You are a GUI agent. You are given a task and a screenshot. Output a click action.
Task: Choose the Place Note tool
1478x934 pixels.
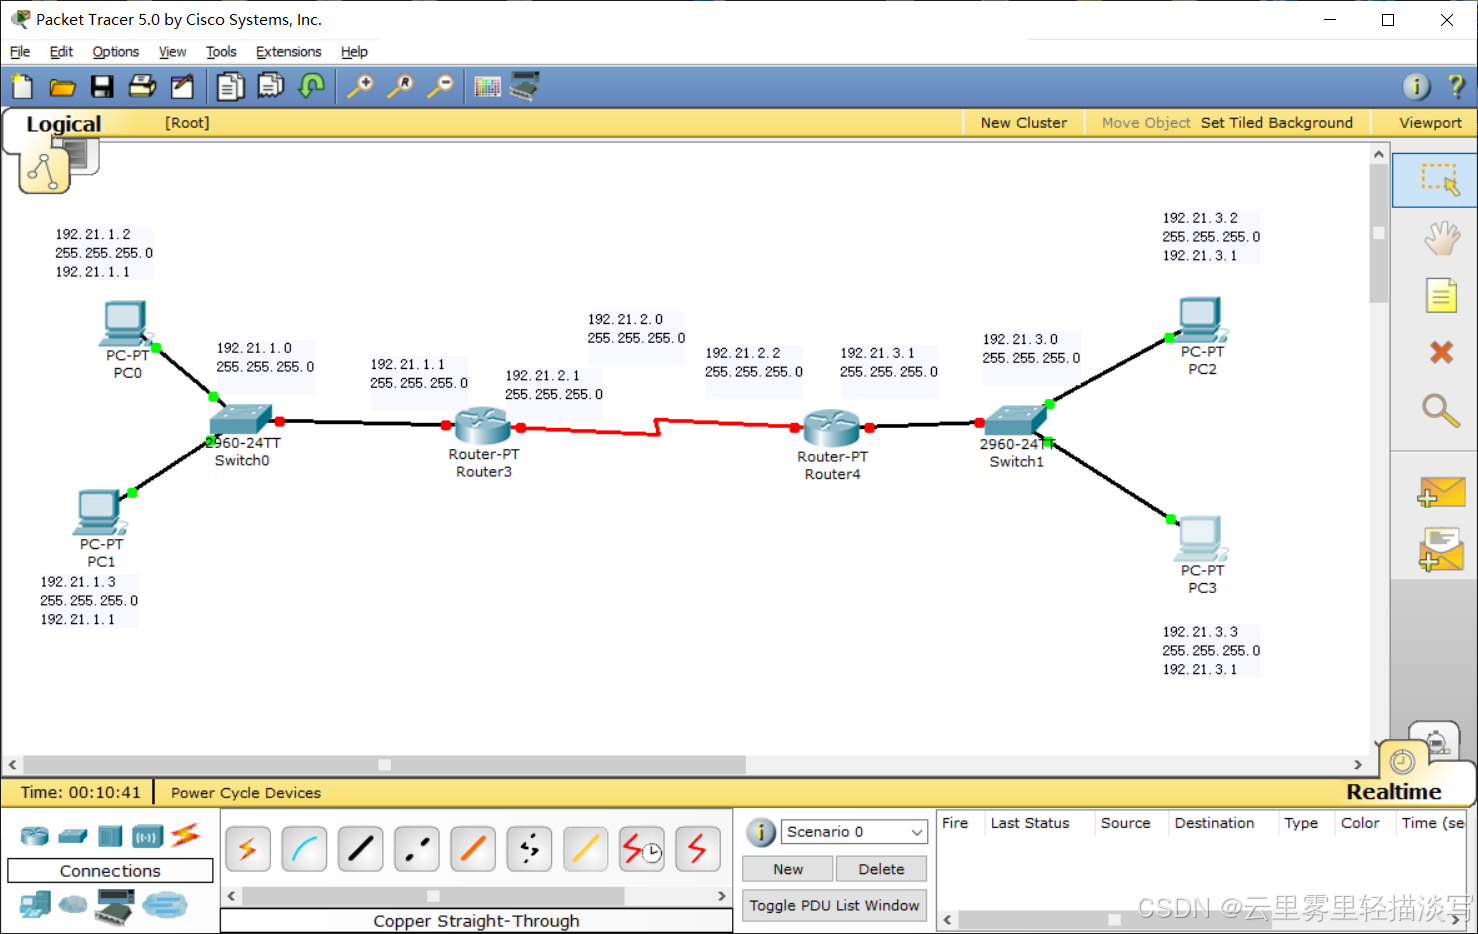pos(1441,296)
